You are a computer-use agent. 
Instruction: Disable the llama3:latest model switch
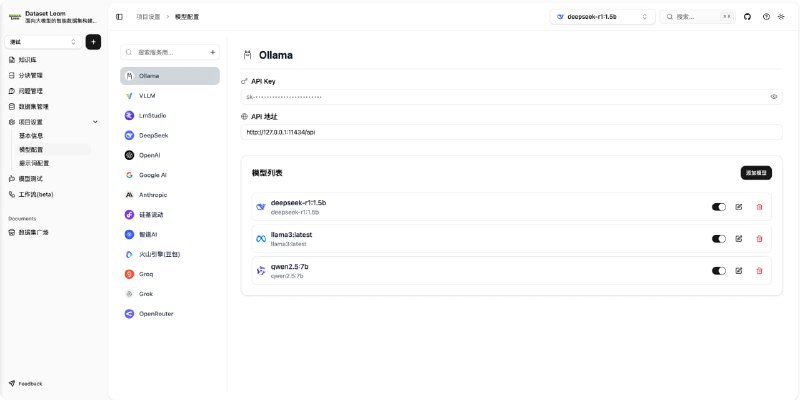click(718, 239)
